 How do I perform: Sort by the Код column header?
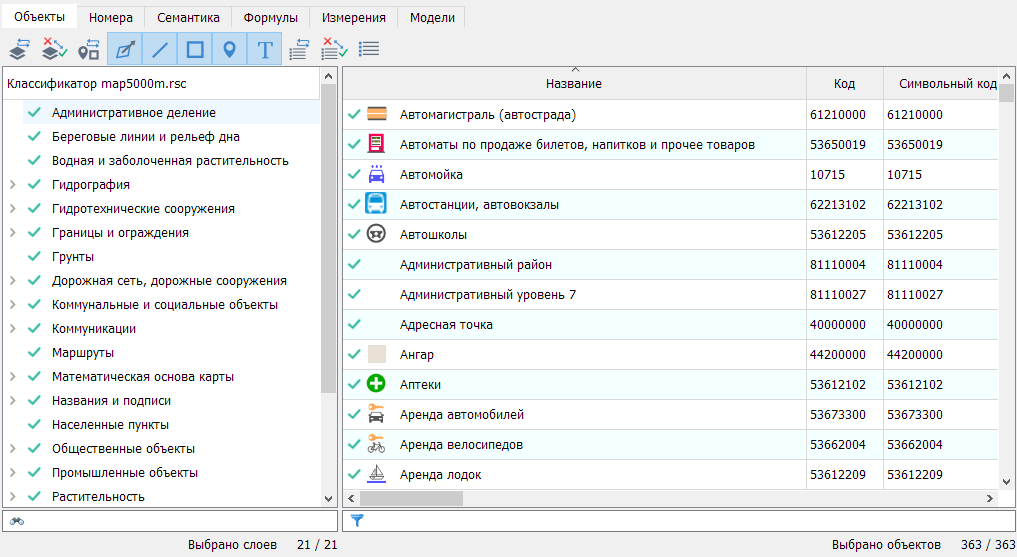pos(844,84)
